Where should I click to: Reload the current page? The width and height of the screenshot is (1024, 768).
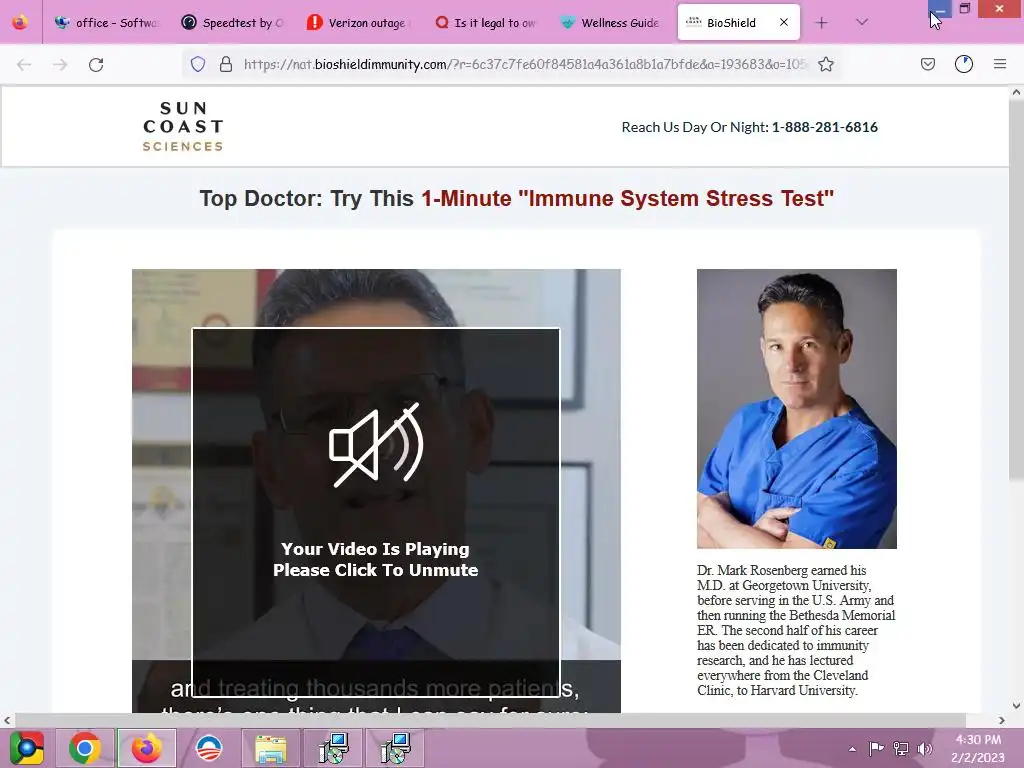(x=96, y=64)
